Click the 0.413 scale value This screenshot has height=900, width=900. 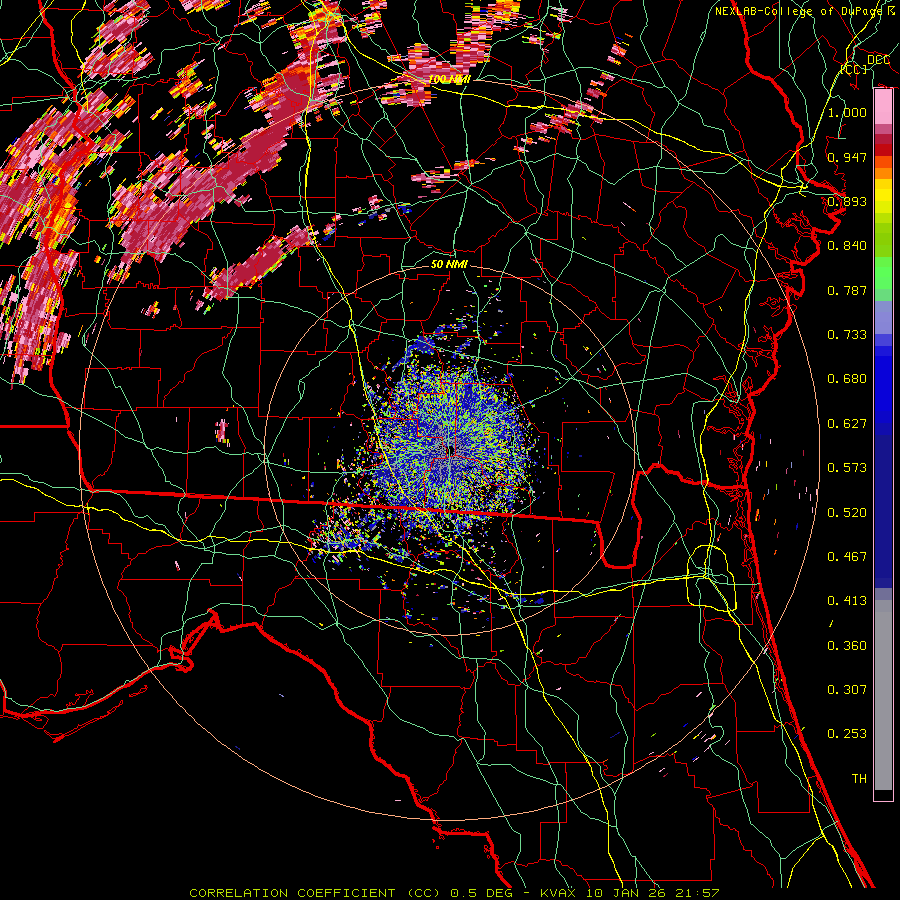(x=847, y=601)
